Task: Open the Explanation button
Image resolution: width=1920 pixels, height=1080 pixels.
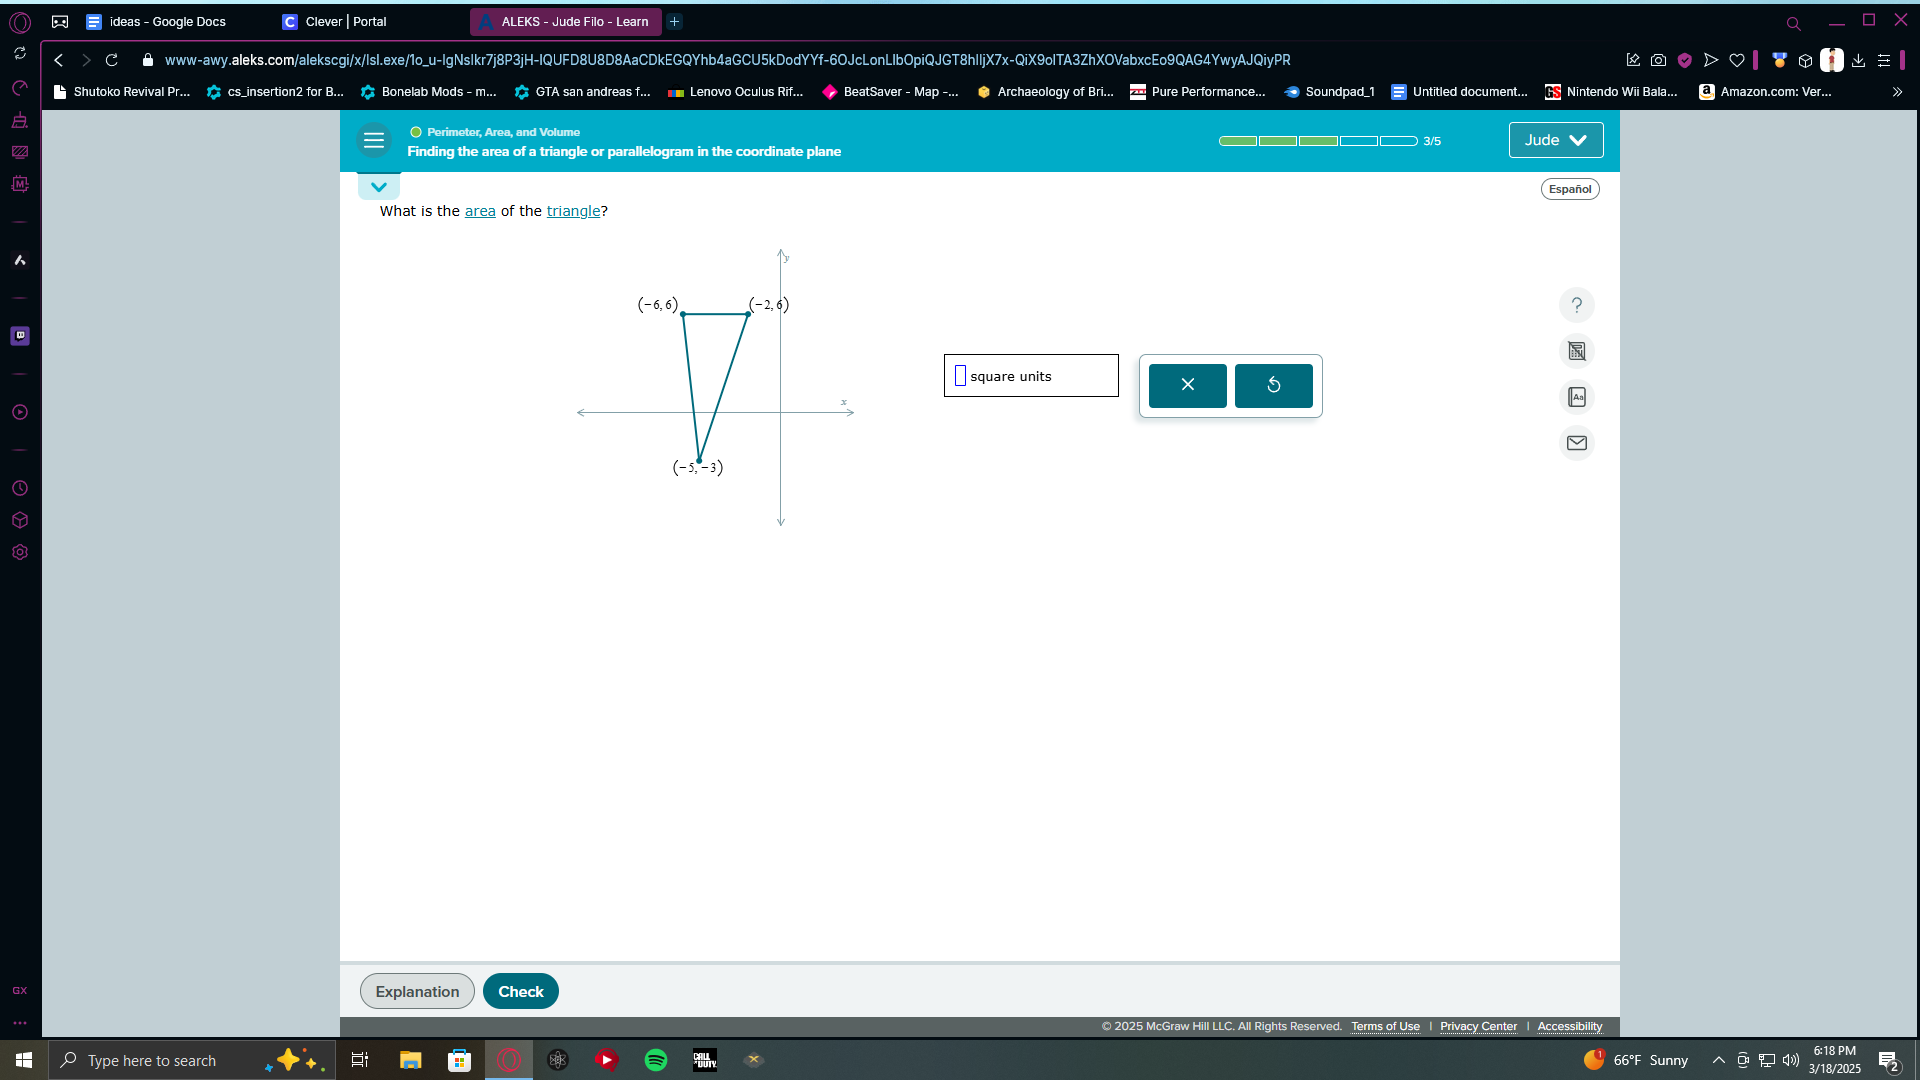Action: click(x=417, y=991)
